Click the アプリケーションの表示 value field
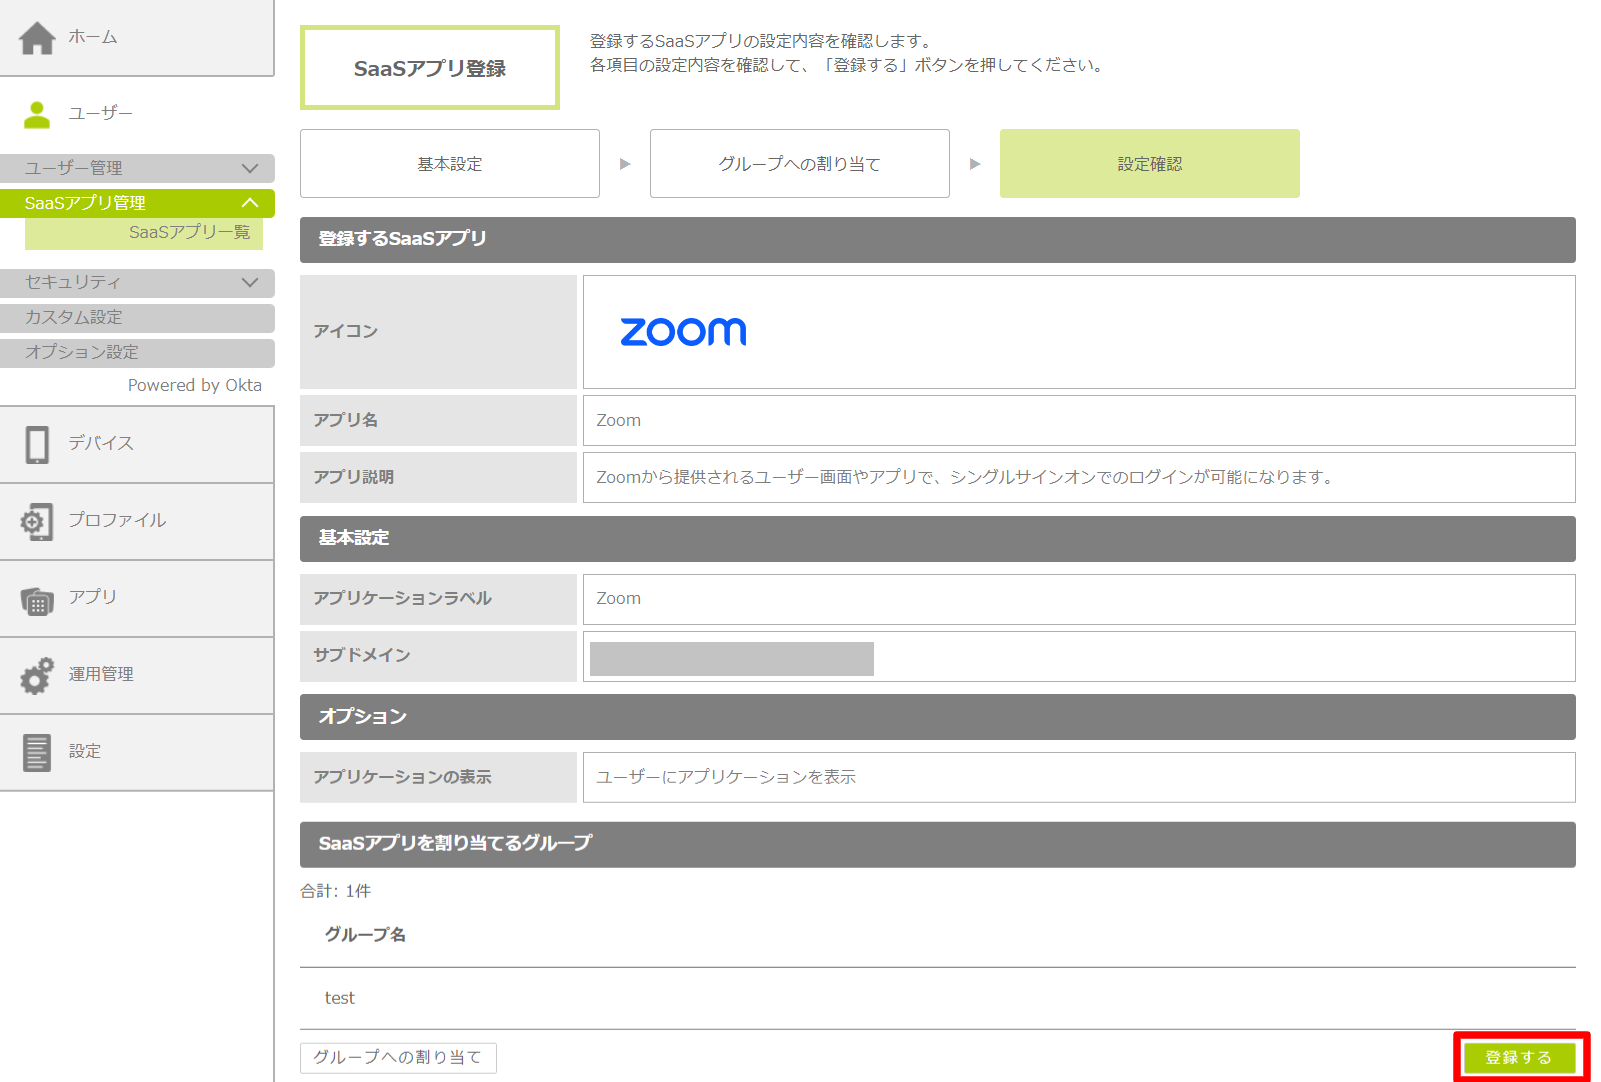This screenshot has width=1601, height=1082. pyautogui.click(x=1079, y=777)
